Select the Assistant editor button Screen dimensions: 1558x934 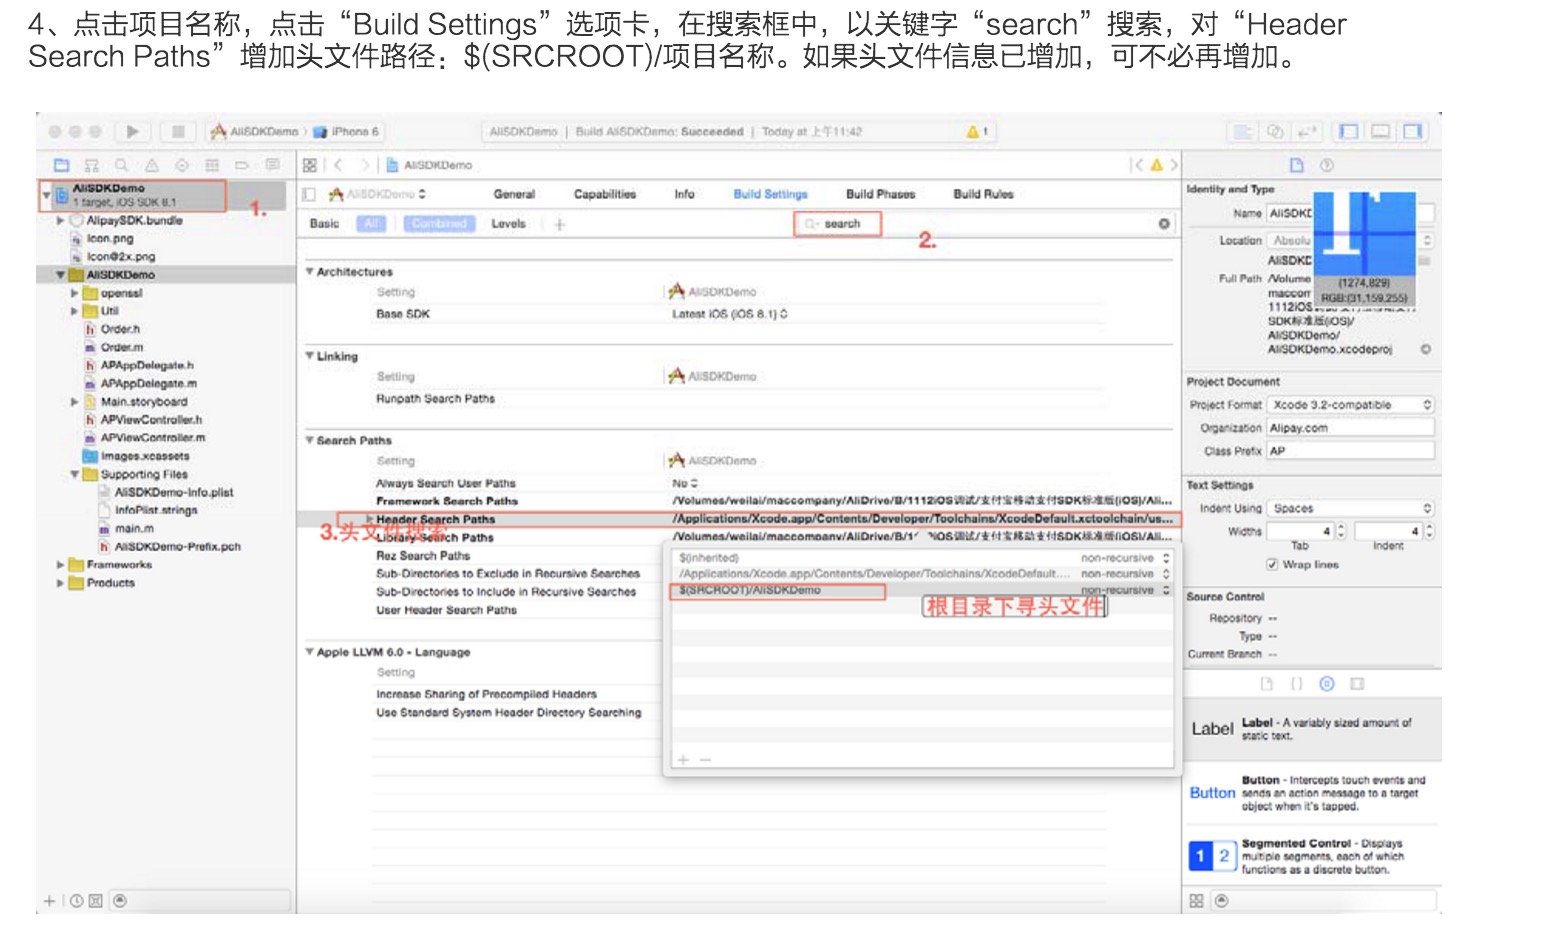(1275, 131)
